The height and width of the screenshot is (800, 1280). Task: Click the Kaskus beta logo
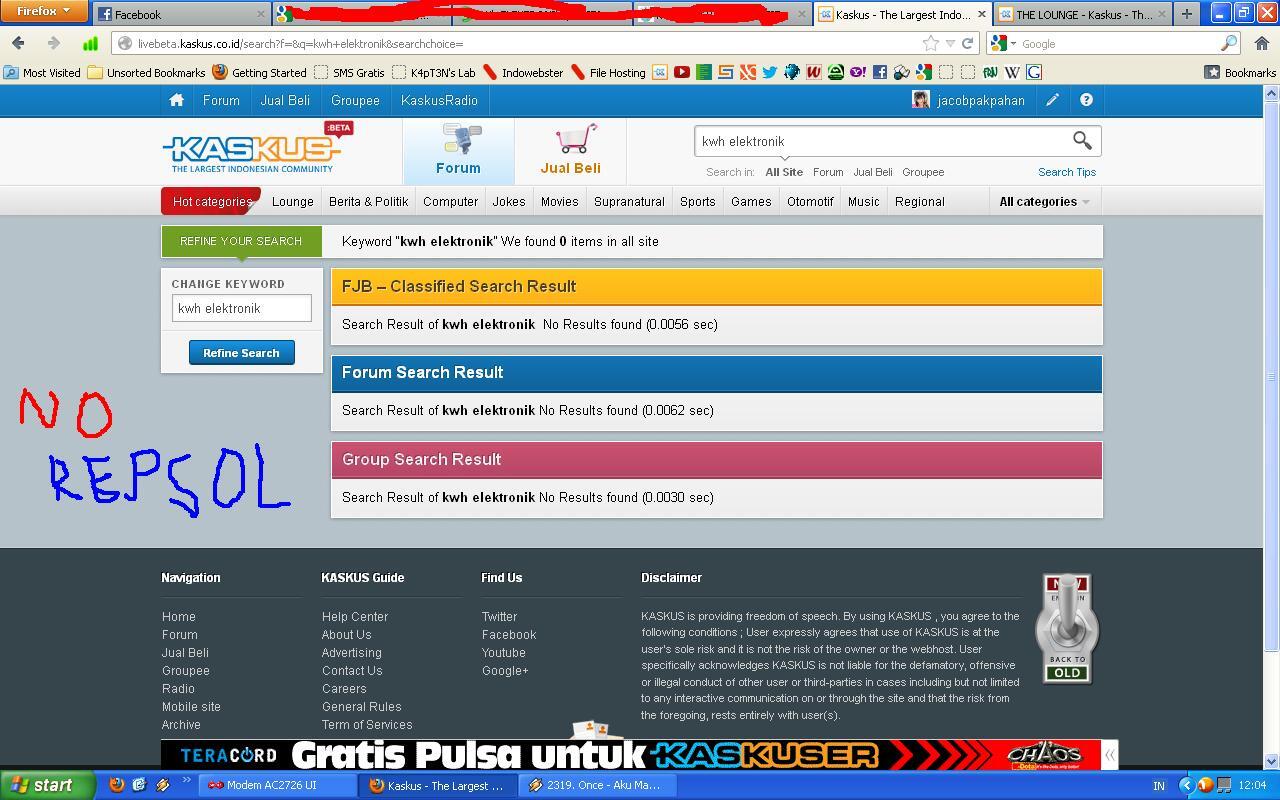tap(257, 148)
